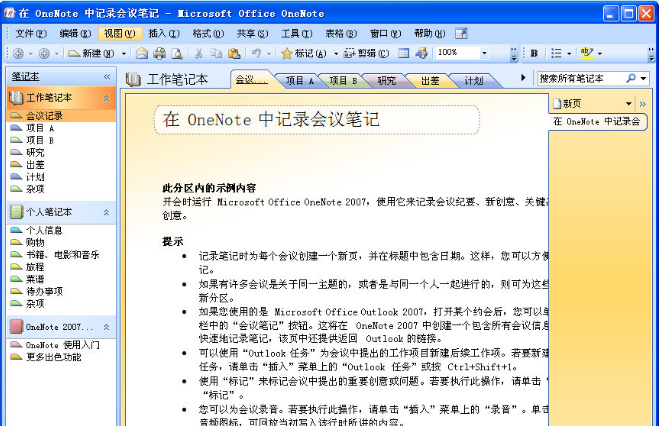Screen dimensions: 659x426
Task: Open the 新建 button's dropdown arrow
Action: [x=124, y=53]
